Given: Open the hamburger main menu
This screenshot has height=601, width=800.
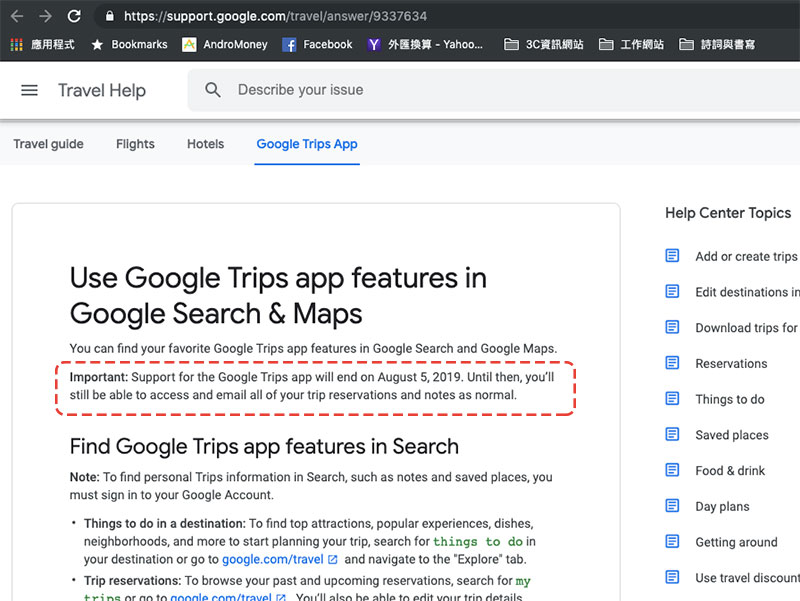Looking at the screenshot, I should [29, 90].
